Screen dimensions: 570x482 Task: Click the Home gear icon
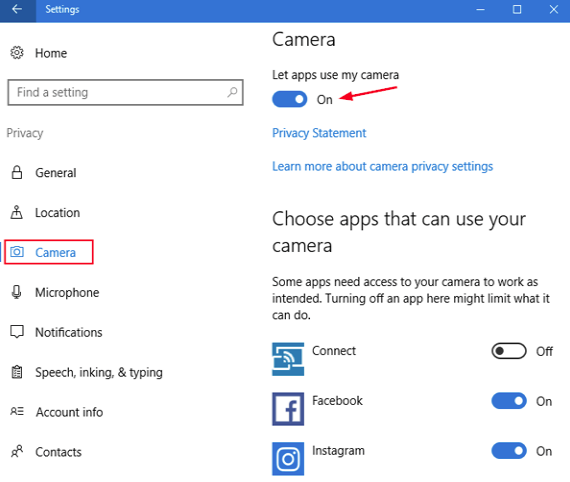tap(17, 53)
